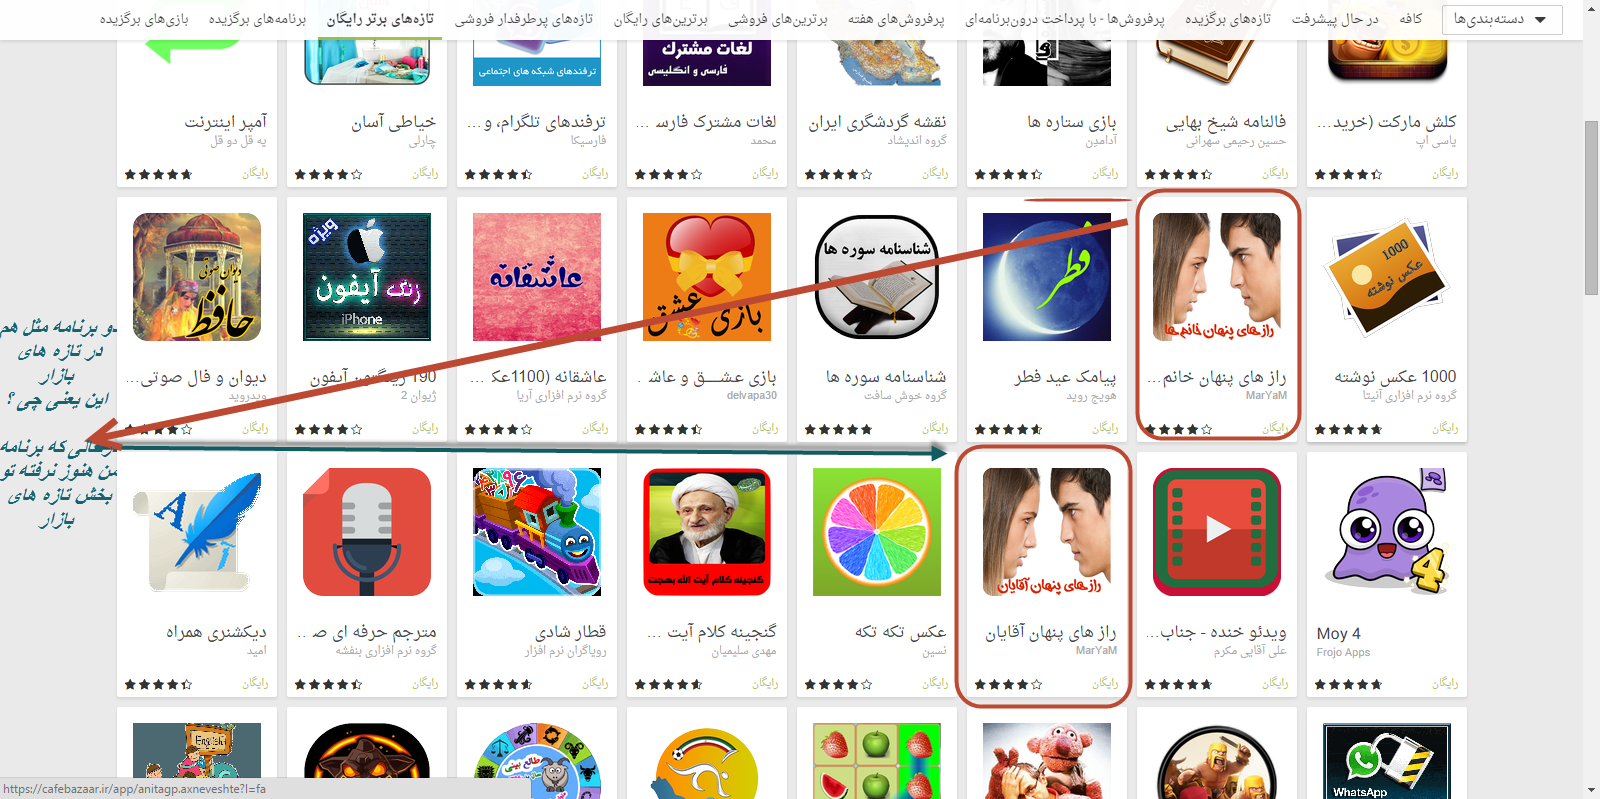Select the heart love game app icon
This screenshot has height=799, width=1600.
click(707, 277)
